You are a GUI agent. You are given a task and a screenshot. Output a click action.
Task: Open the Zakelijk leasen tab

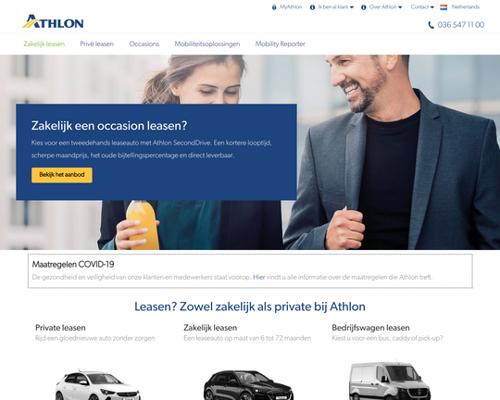(44, 44)
